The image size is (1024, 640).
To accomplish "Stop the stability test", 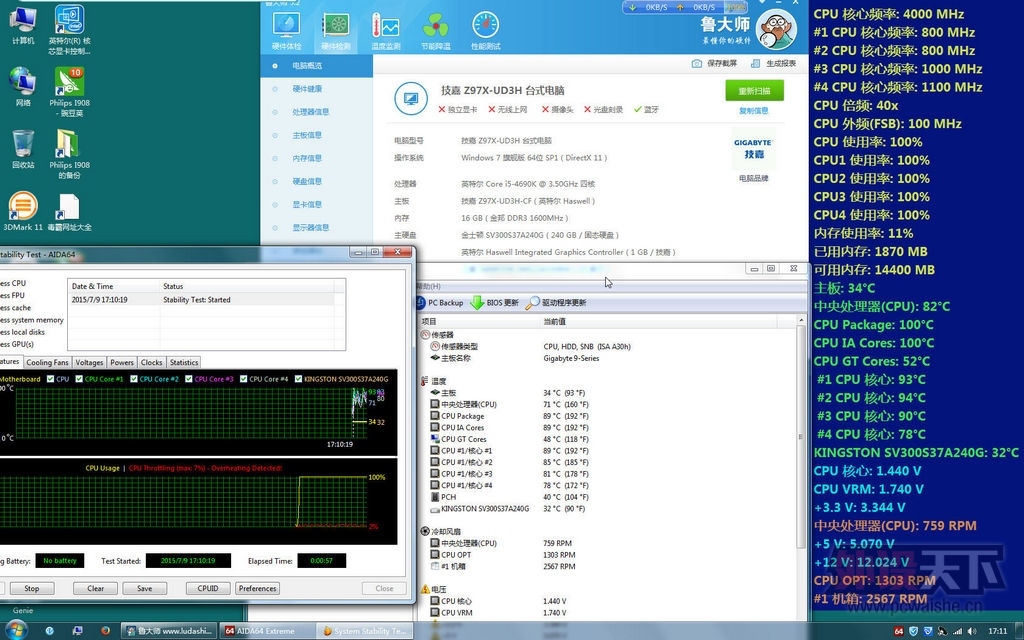I will [31, 588].
